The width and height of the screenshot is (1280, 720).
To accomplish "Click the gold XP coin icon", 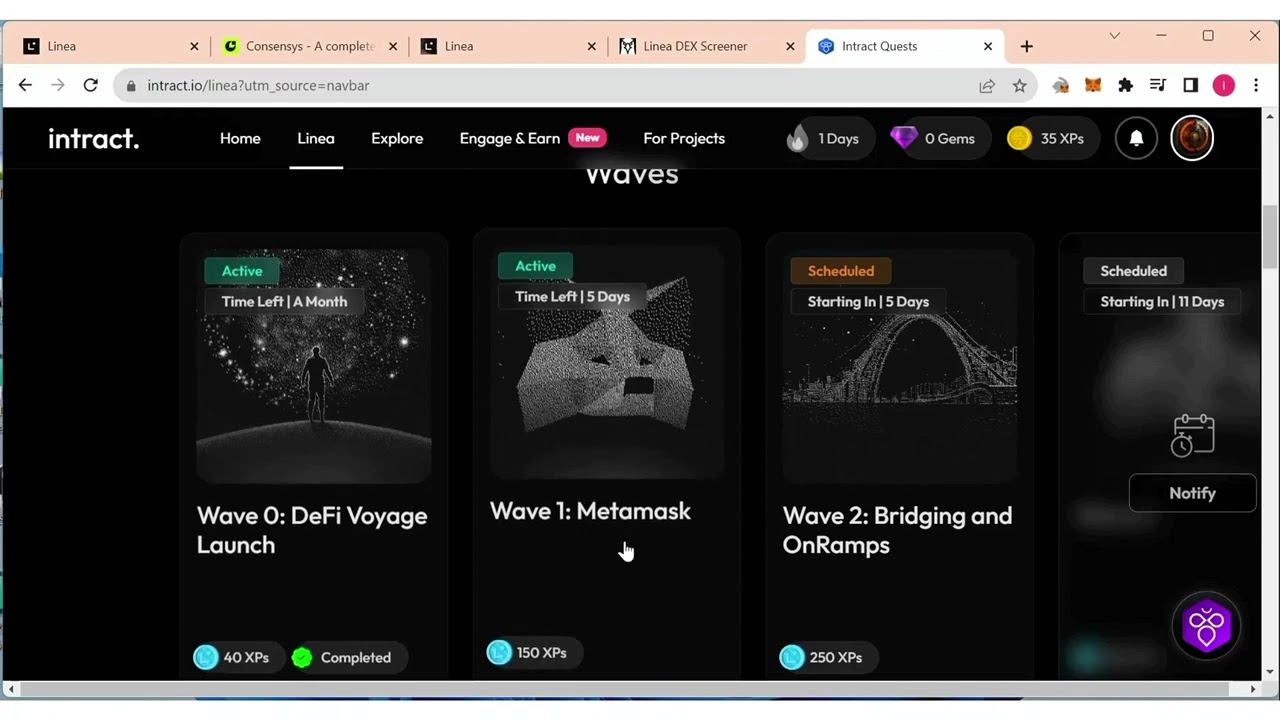I will coord(1019,139).
